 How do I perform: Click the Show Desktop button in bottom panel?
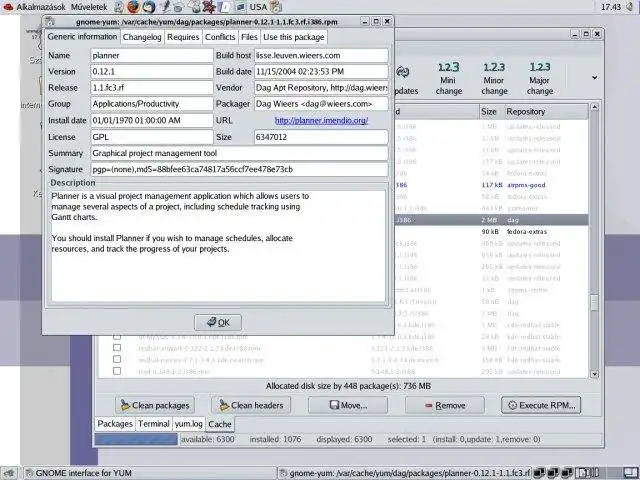point(9,473)
